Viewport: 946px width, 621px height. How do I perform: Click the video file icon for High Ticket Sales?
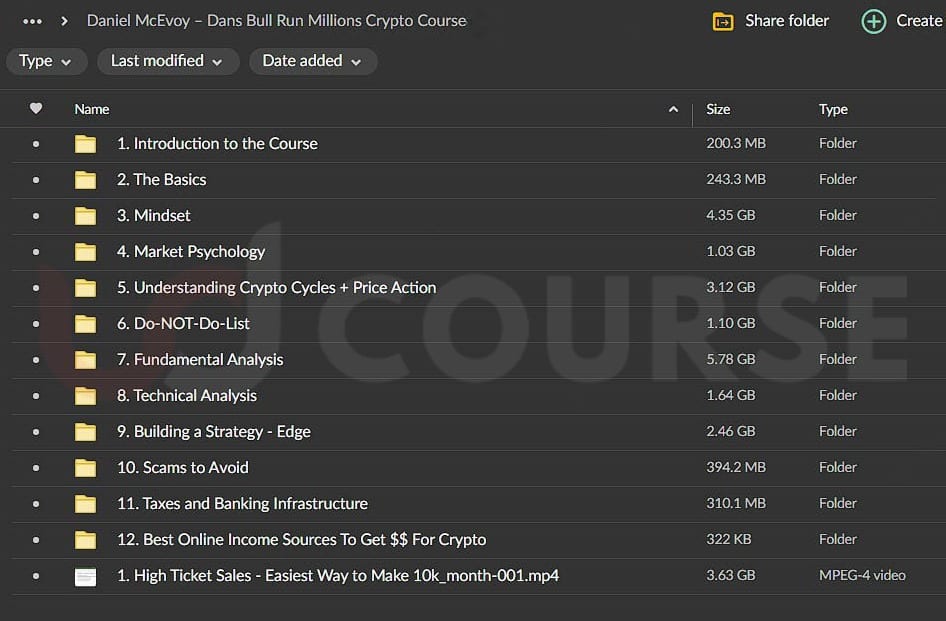point(86,576)
